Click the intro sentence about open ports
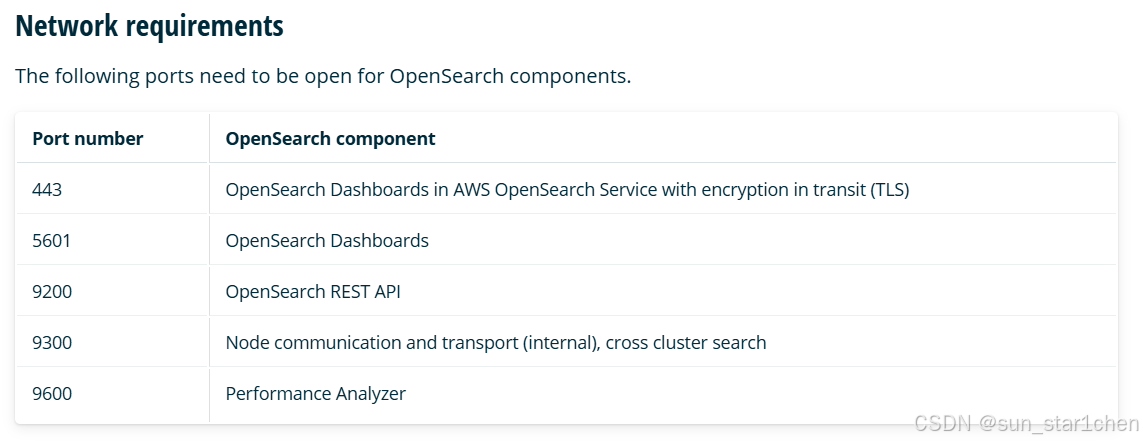Image resolution: width=1143 pixels, height=443 pixels. [x=323, y=77]
